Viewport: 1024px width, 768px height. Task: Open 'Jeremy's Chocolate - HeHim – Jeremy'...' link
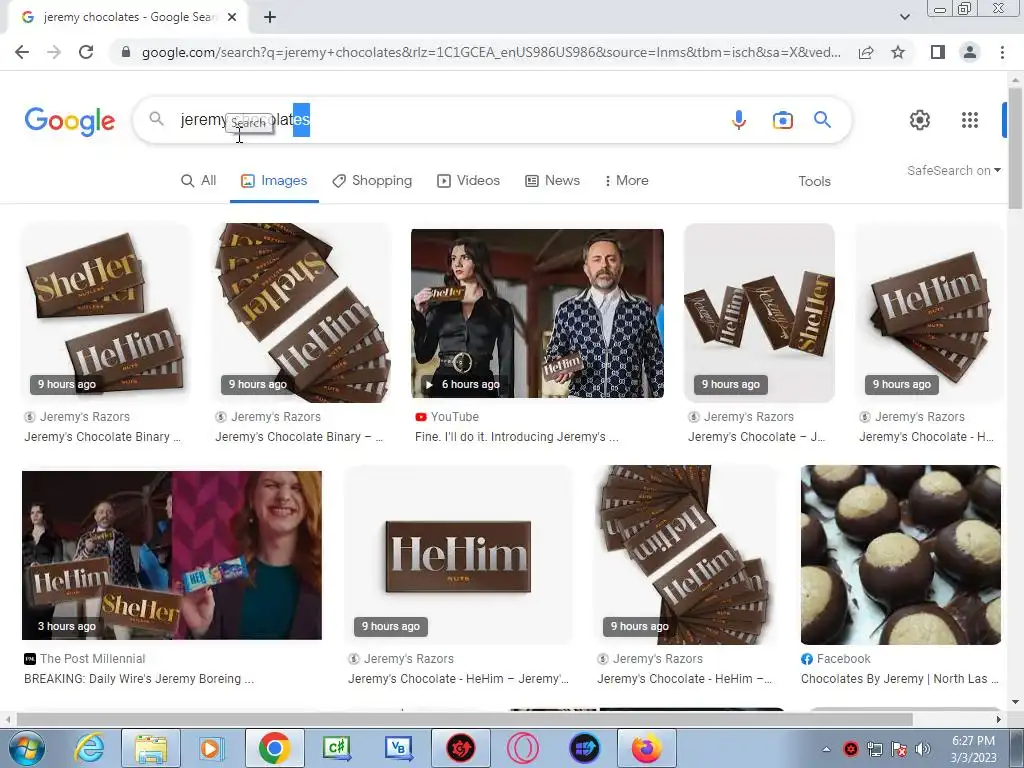(458, 679)
